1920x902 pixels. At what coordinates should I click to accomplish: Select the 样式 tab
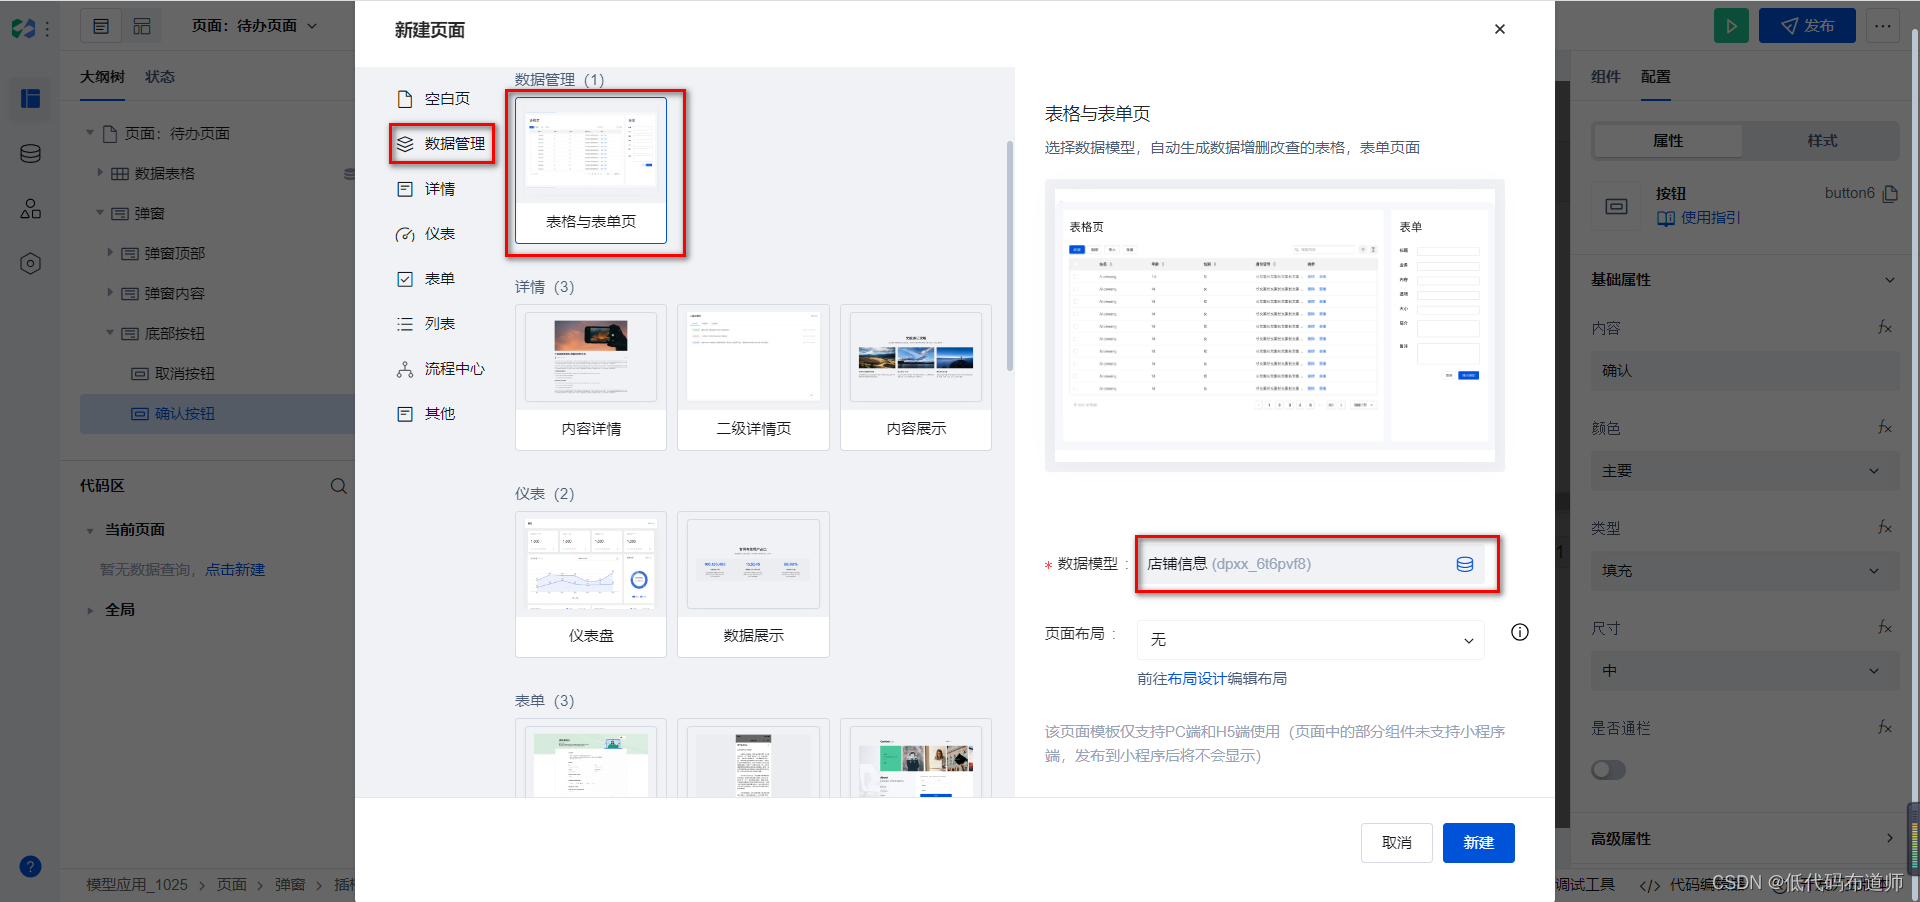click(1822, 141)
